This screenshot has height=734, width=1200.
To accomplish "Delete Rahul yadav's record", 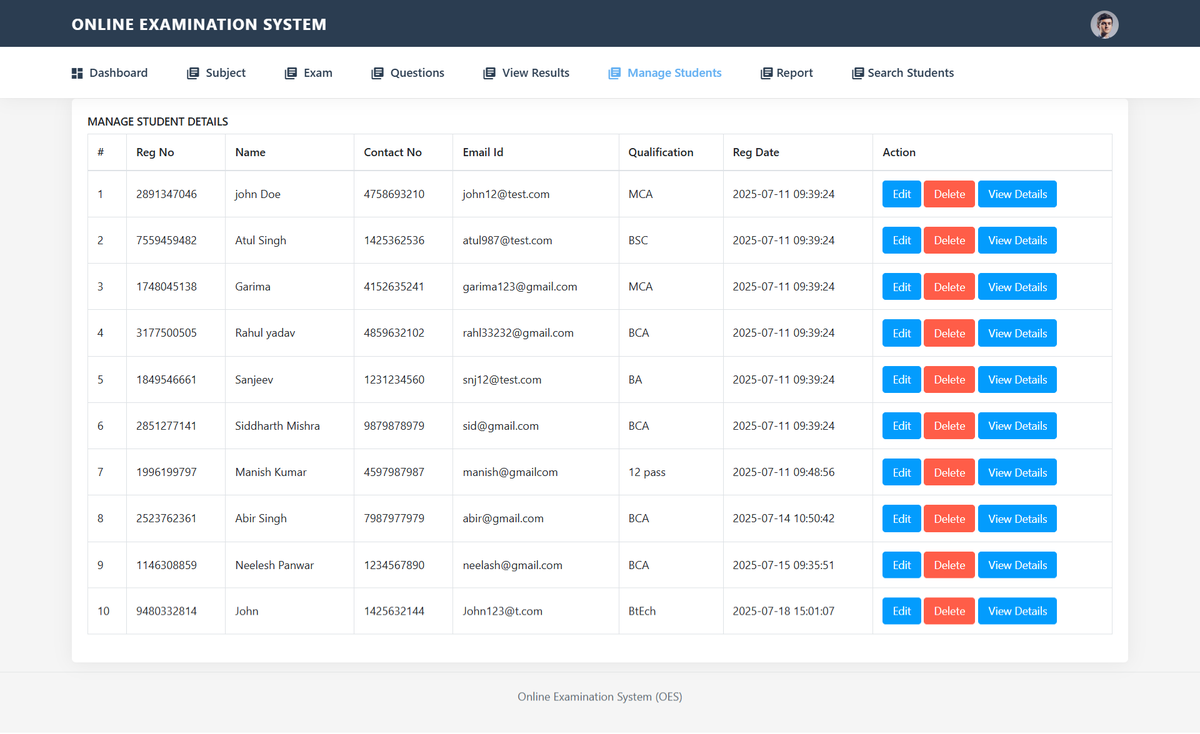I will (949, 333).
